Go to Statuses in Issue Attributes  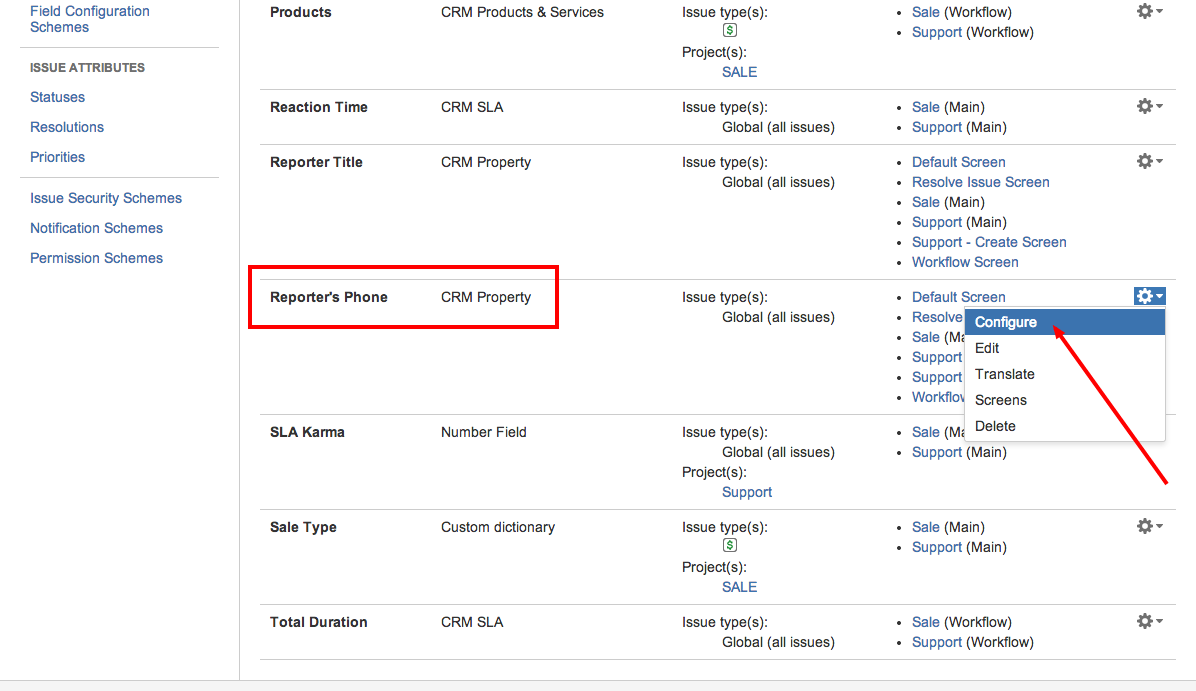click(57, 97)
